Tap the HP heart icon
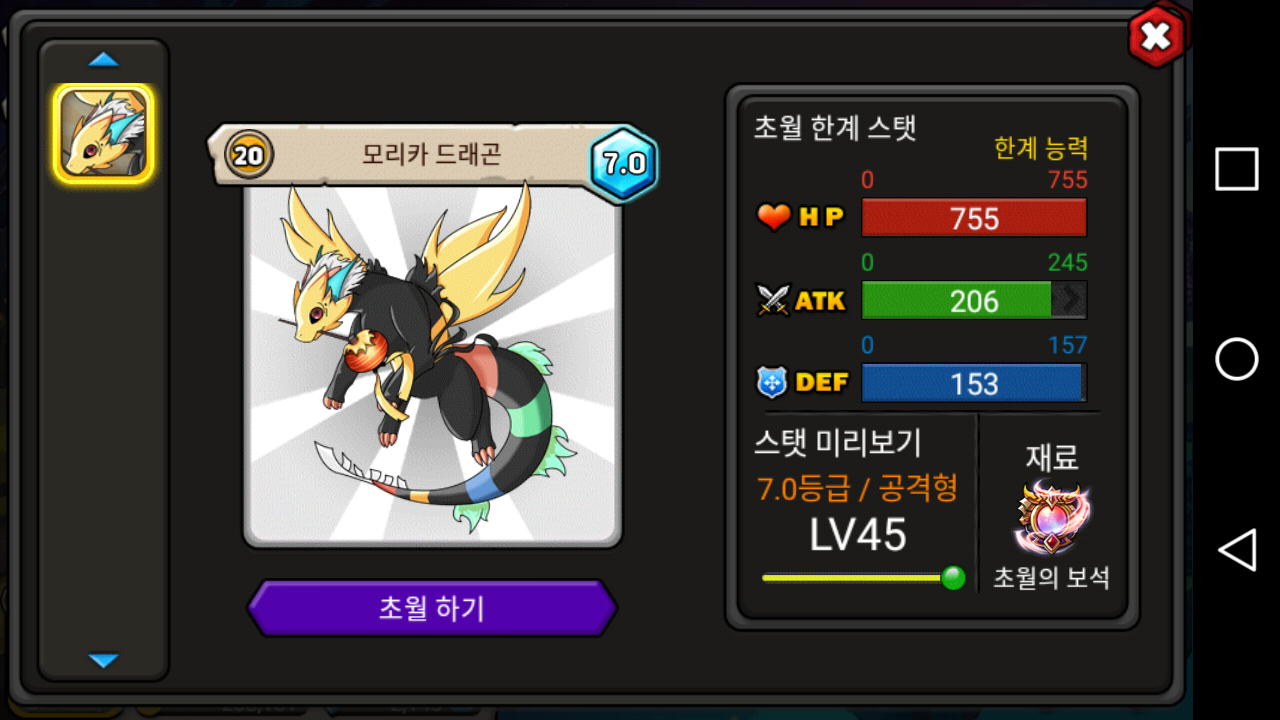This screenshot has width=1280, height=720. [774, 217]
